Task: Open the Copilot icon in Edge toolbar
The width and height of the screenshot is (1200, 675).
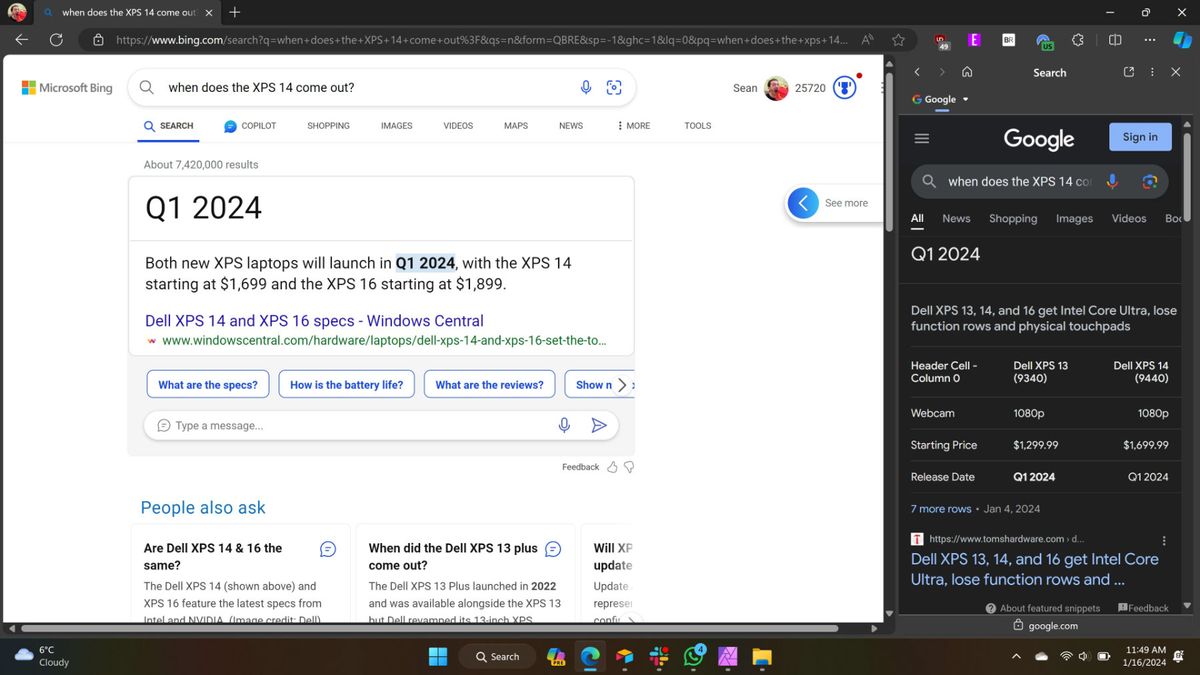Action: pos(1181,40)
